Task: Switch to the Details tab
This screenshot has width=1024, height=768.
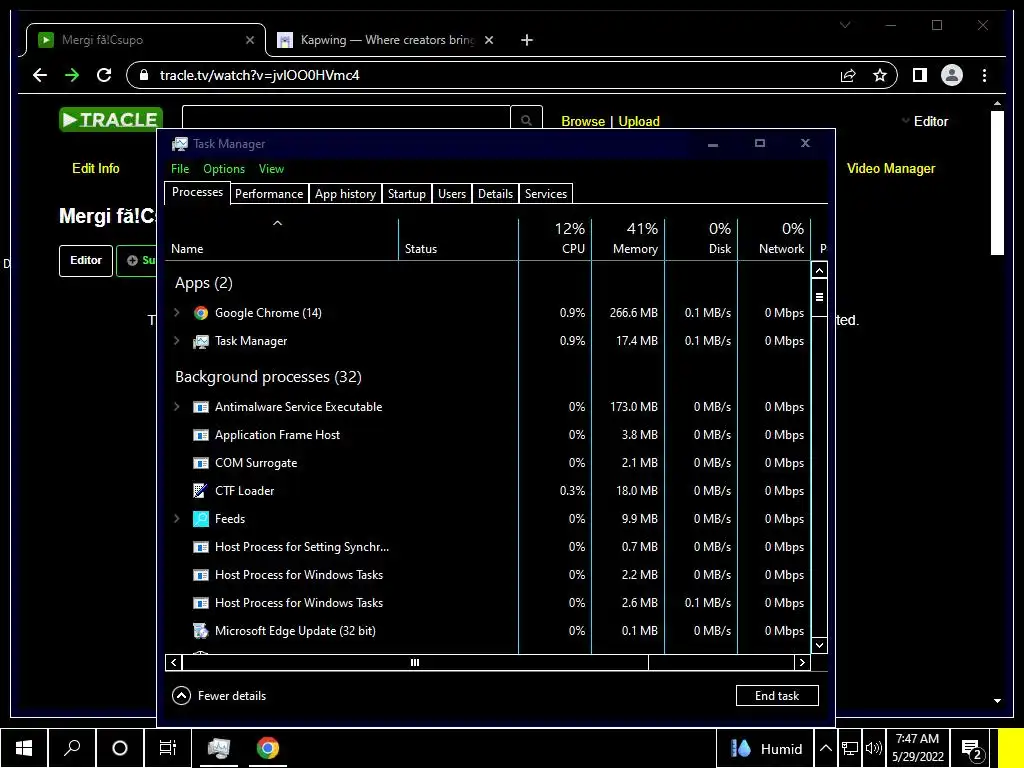Action: tap(496, 194)
